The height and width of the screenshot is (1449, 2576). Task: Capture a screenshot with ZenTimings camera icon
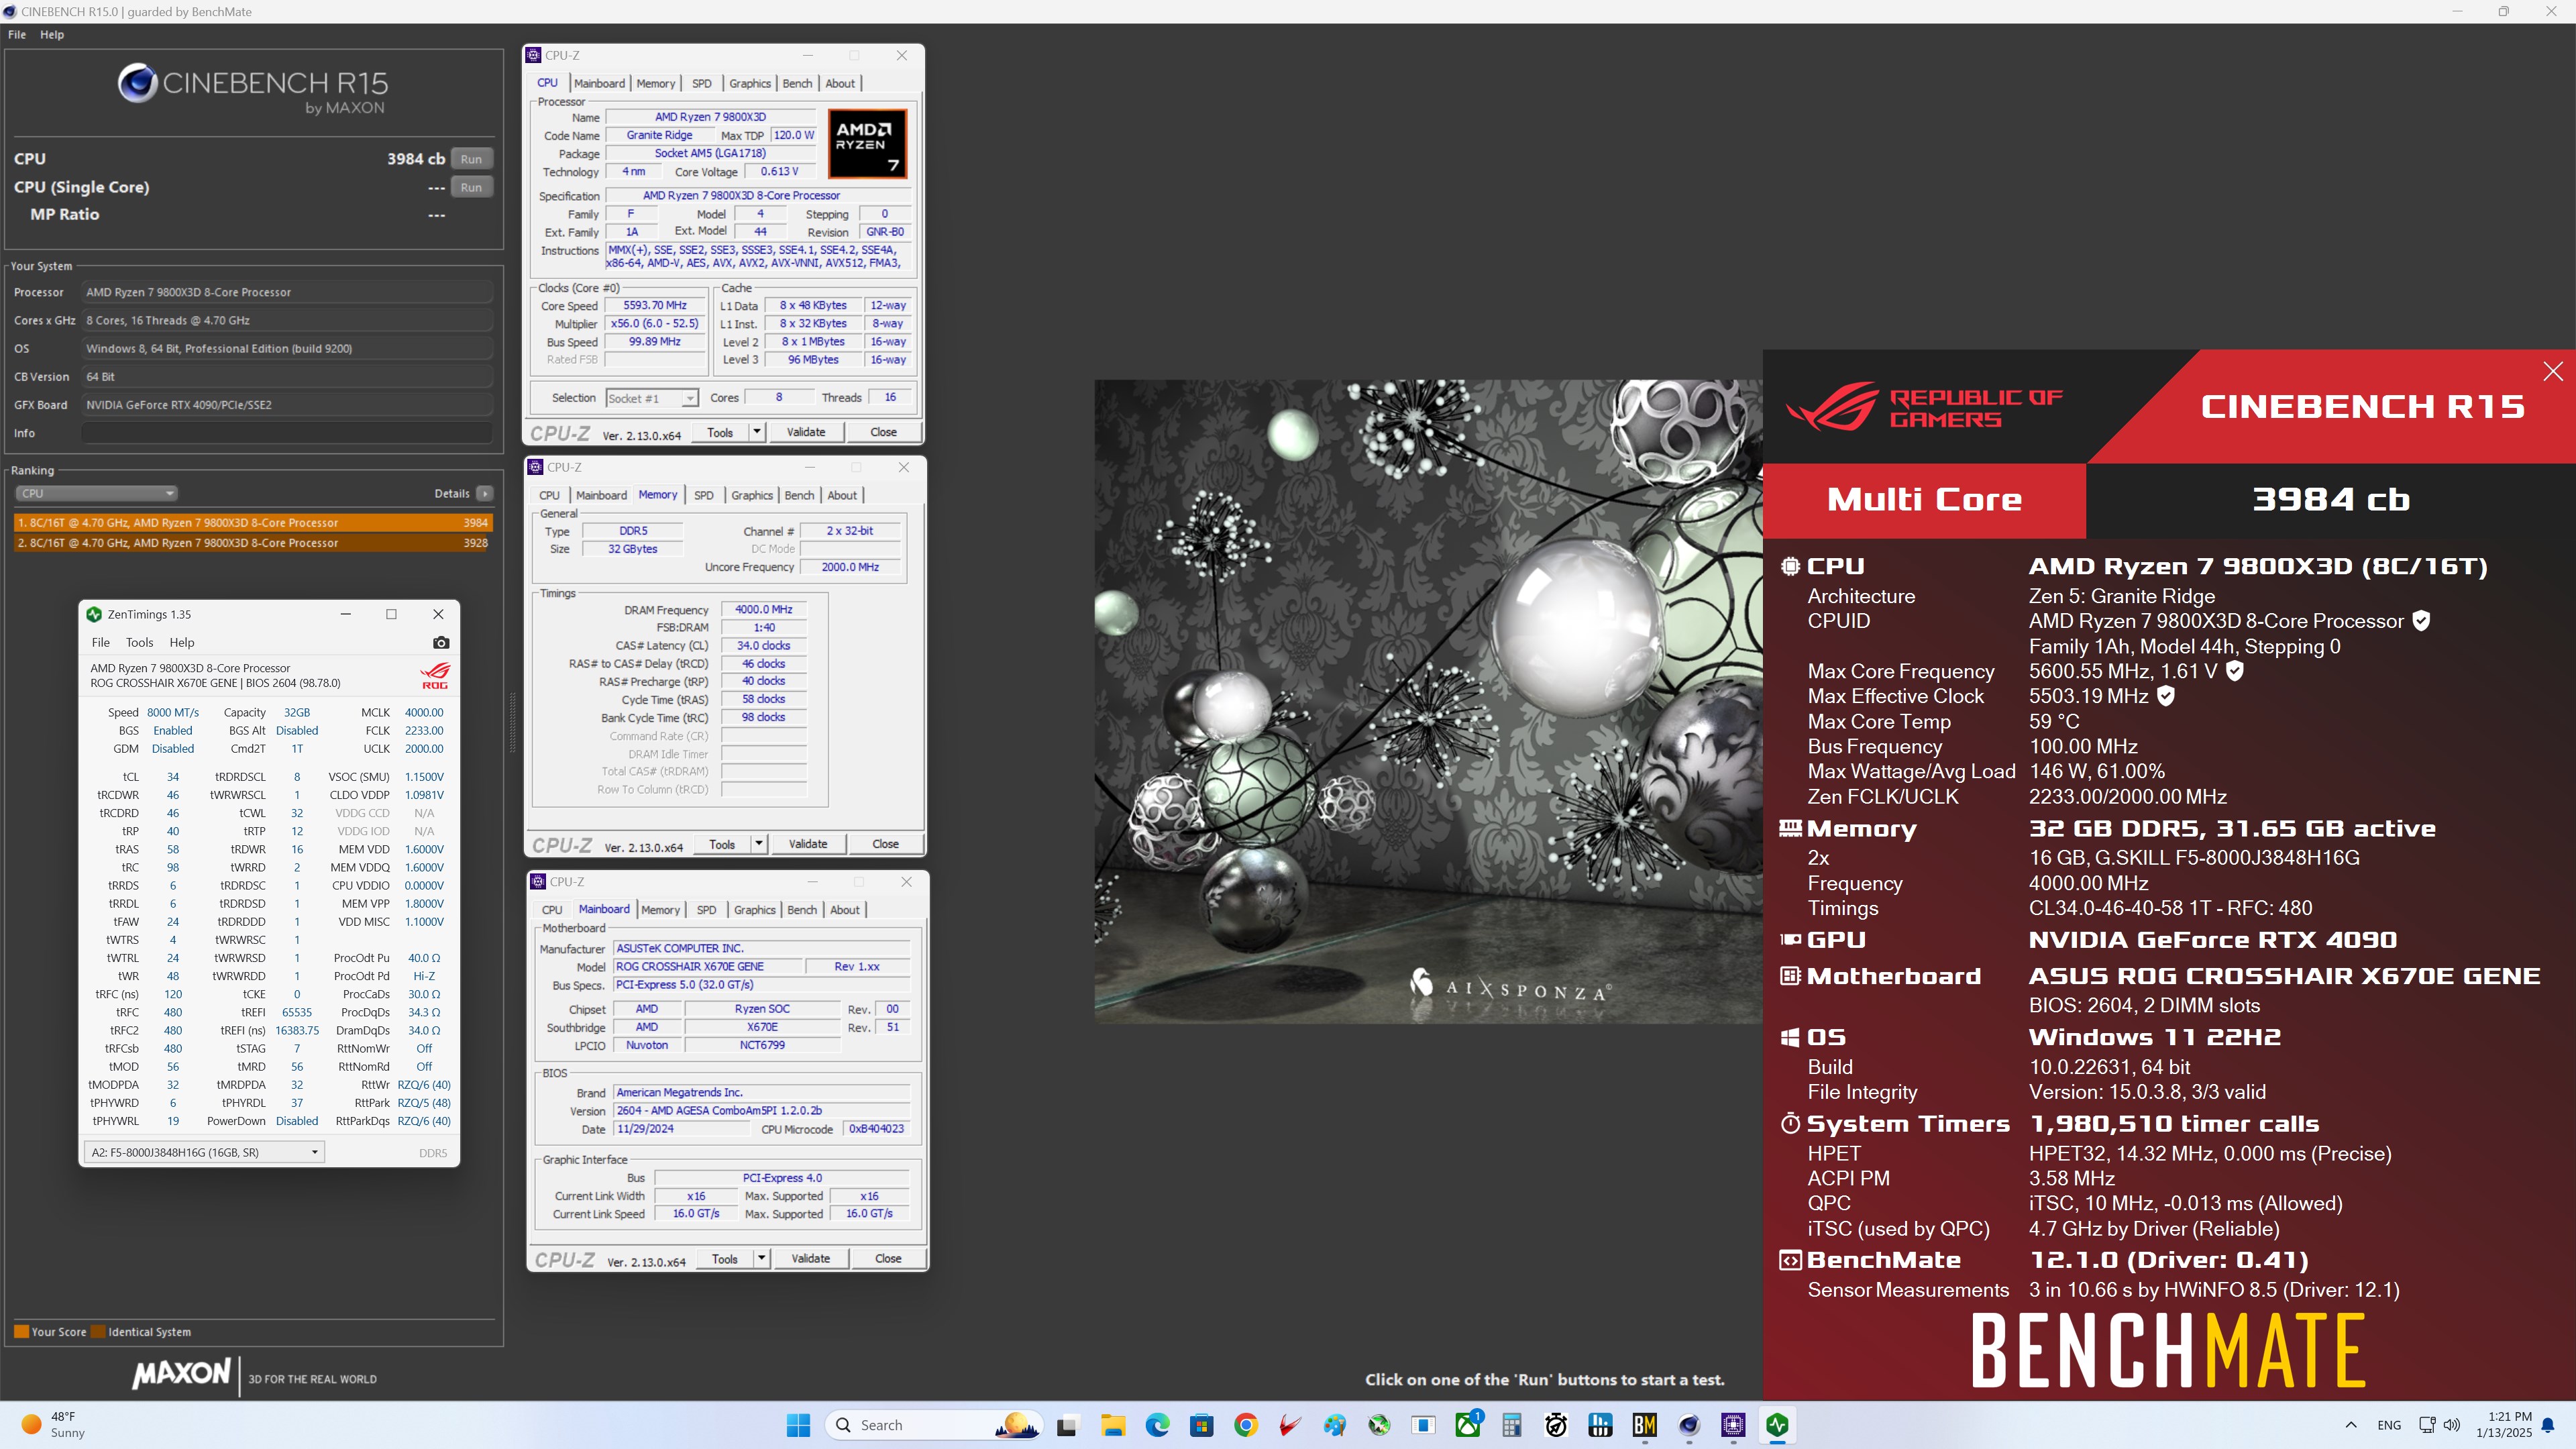441,643
